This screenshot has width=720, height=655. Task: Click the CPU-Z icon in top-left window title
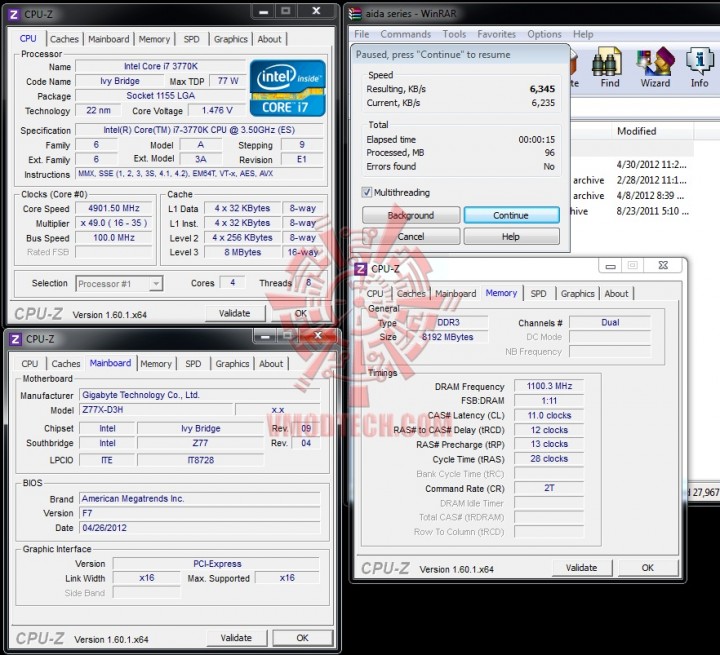[x=14, y=15]
